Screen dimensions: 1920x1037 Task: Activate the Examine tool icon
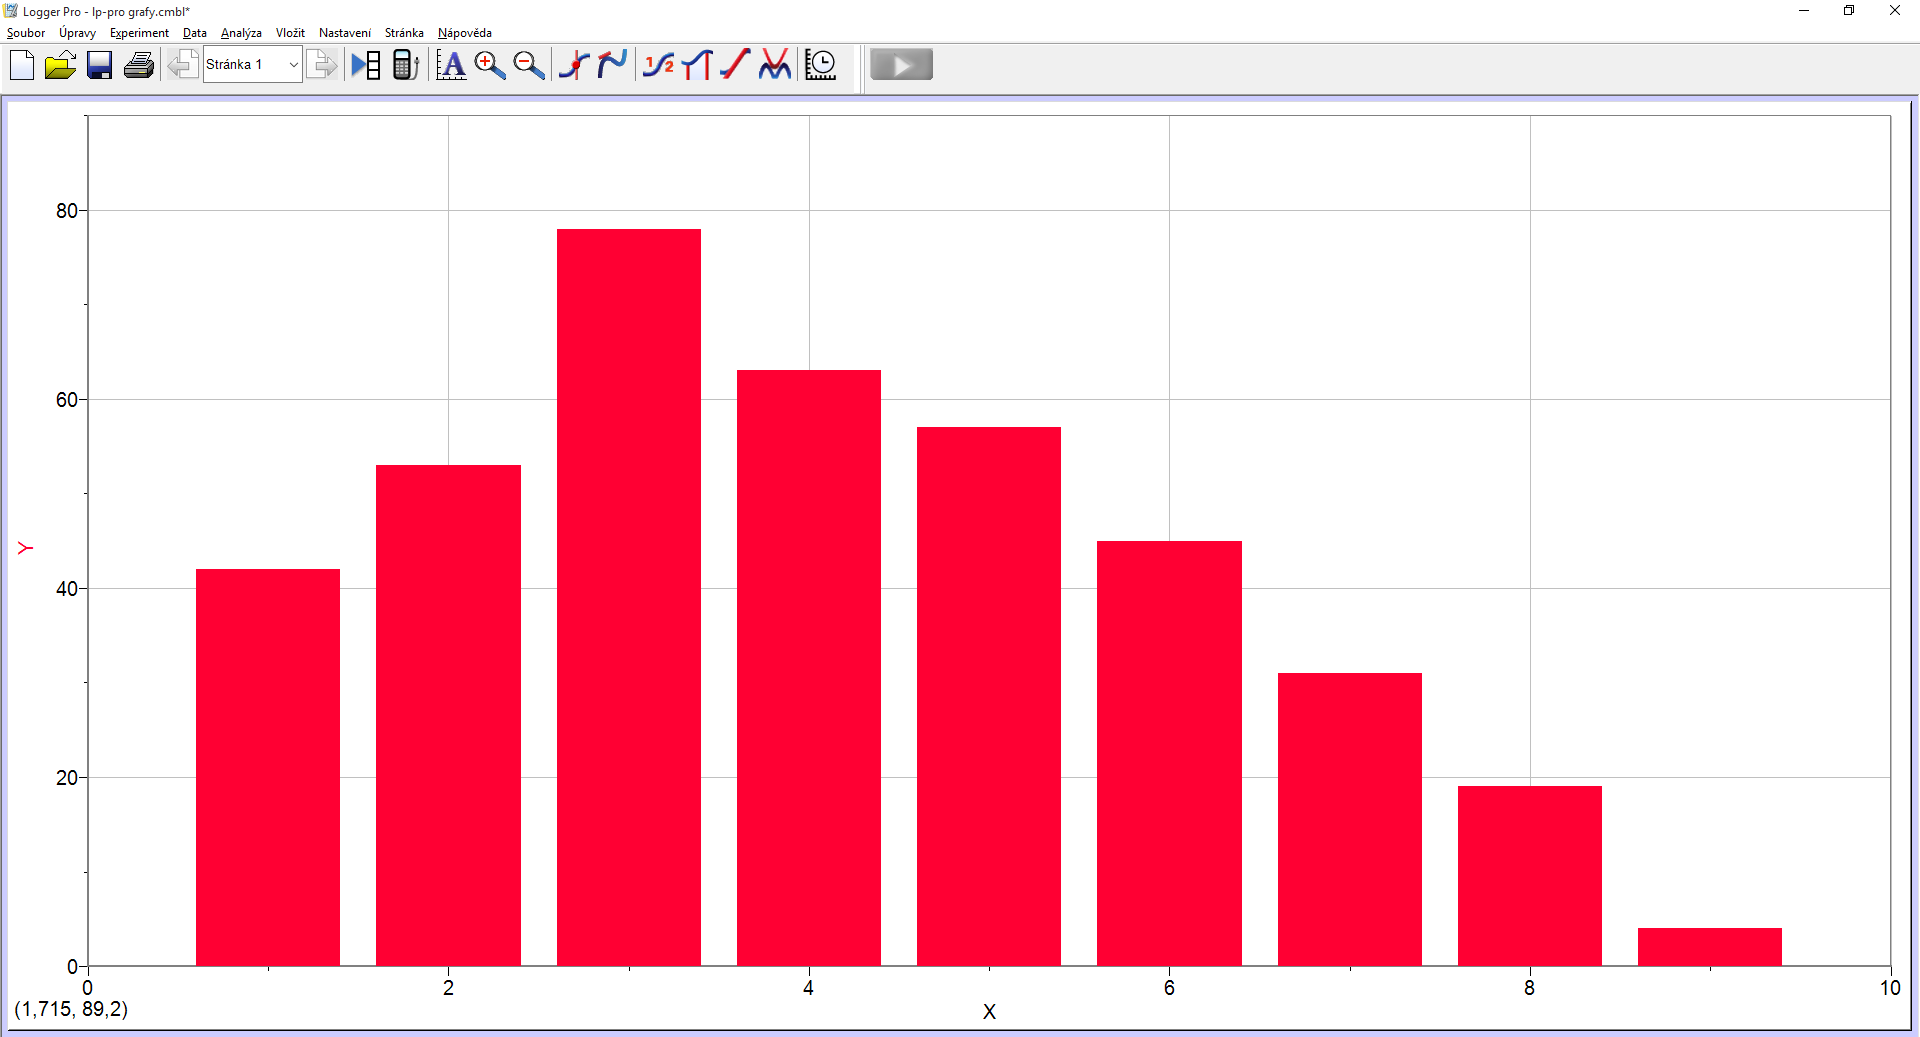574,65
